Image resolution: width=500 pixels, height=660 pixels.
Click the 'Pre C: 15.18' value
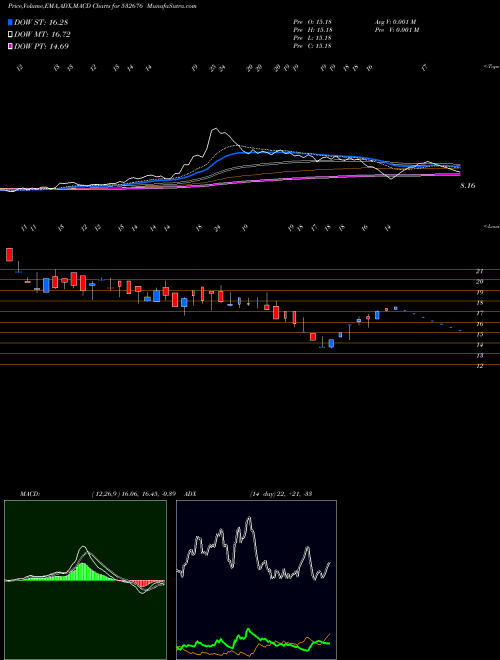(313, 46)
